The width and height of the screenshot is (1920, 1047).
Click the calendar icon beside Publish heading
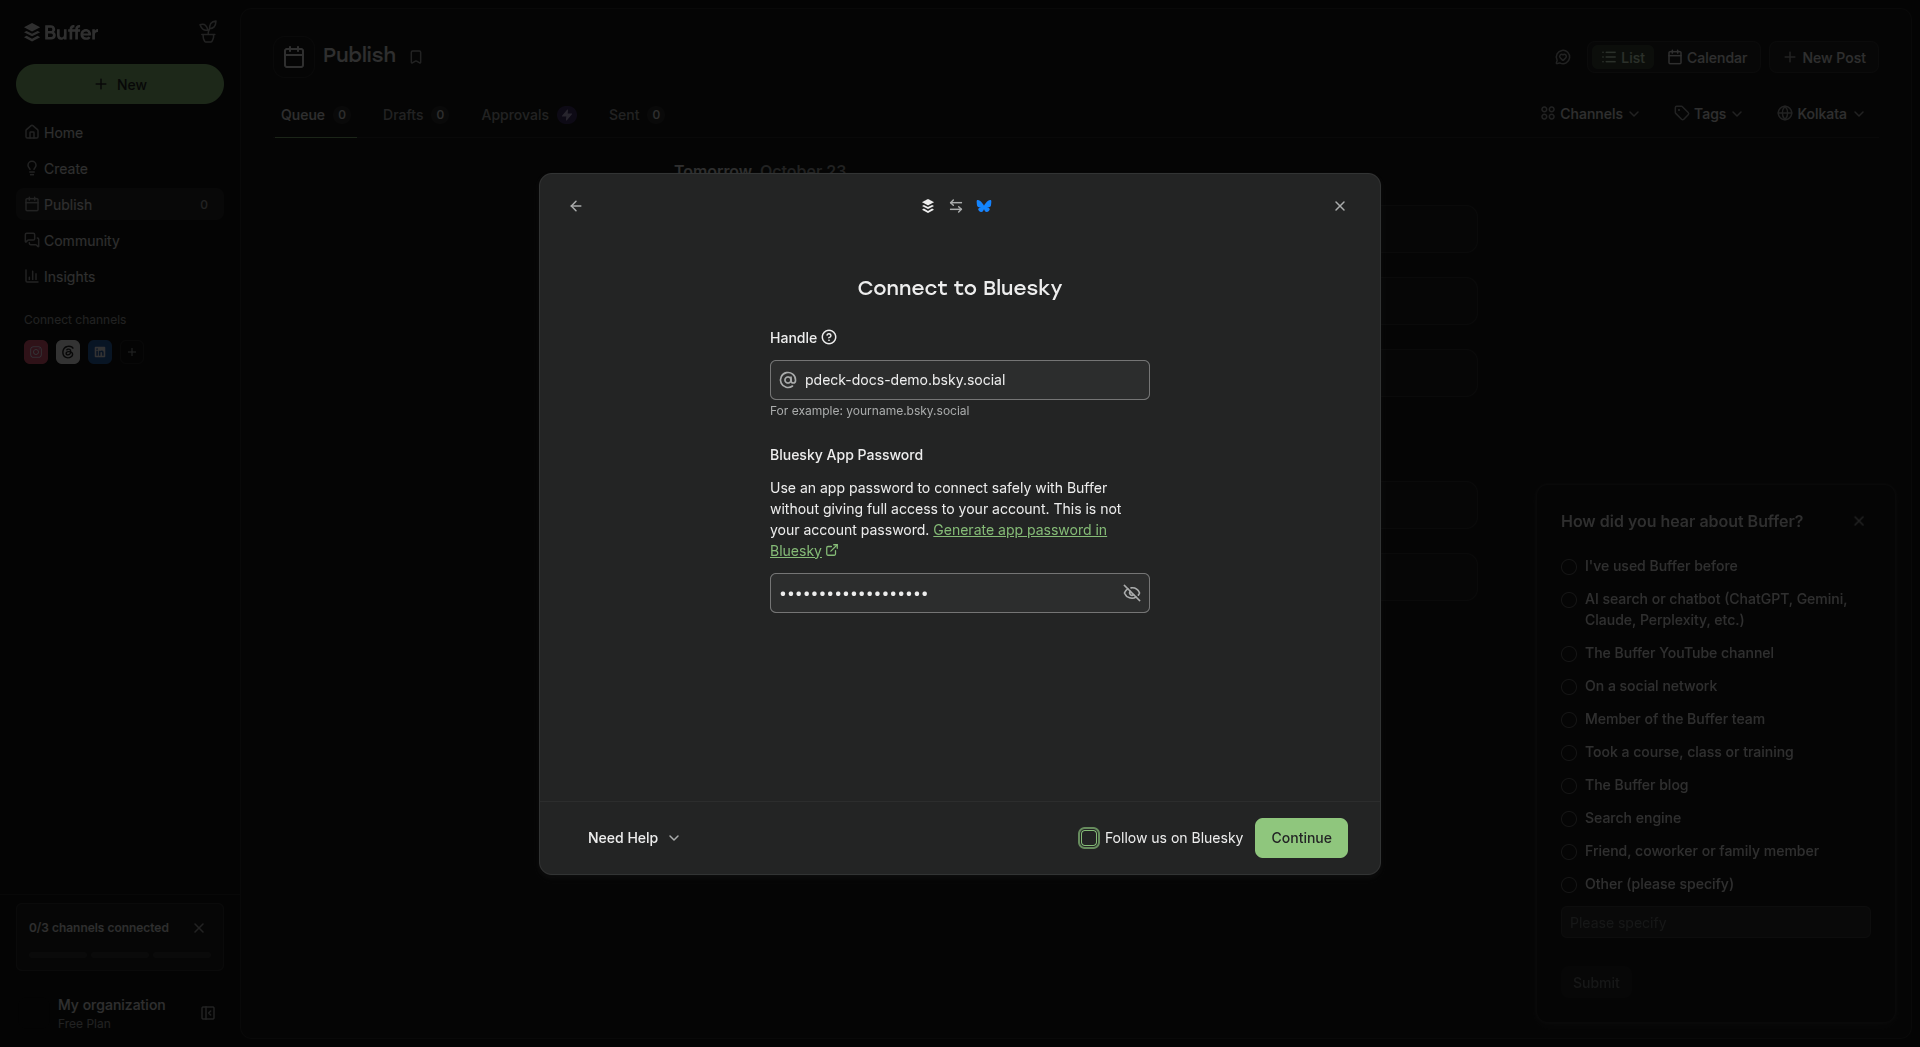pyautogui.click(x=294, y=57)
